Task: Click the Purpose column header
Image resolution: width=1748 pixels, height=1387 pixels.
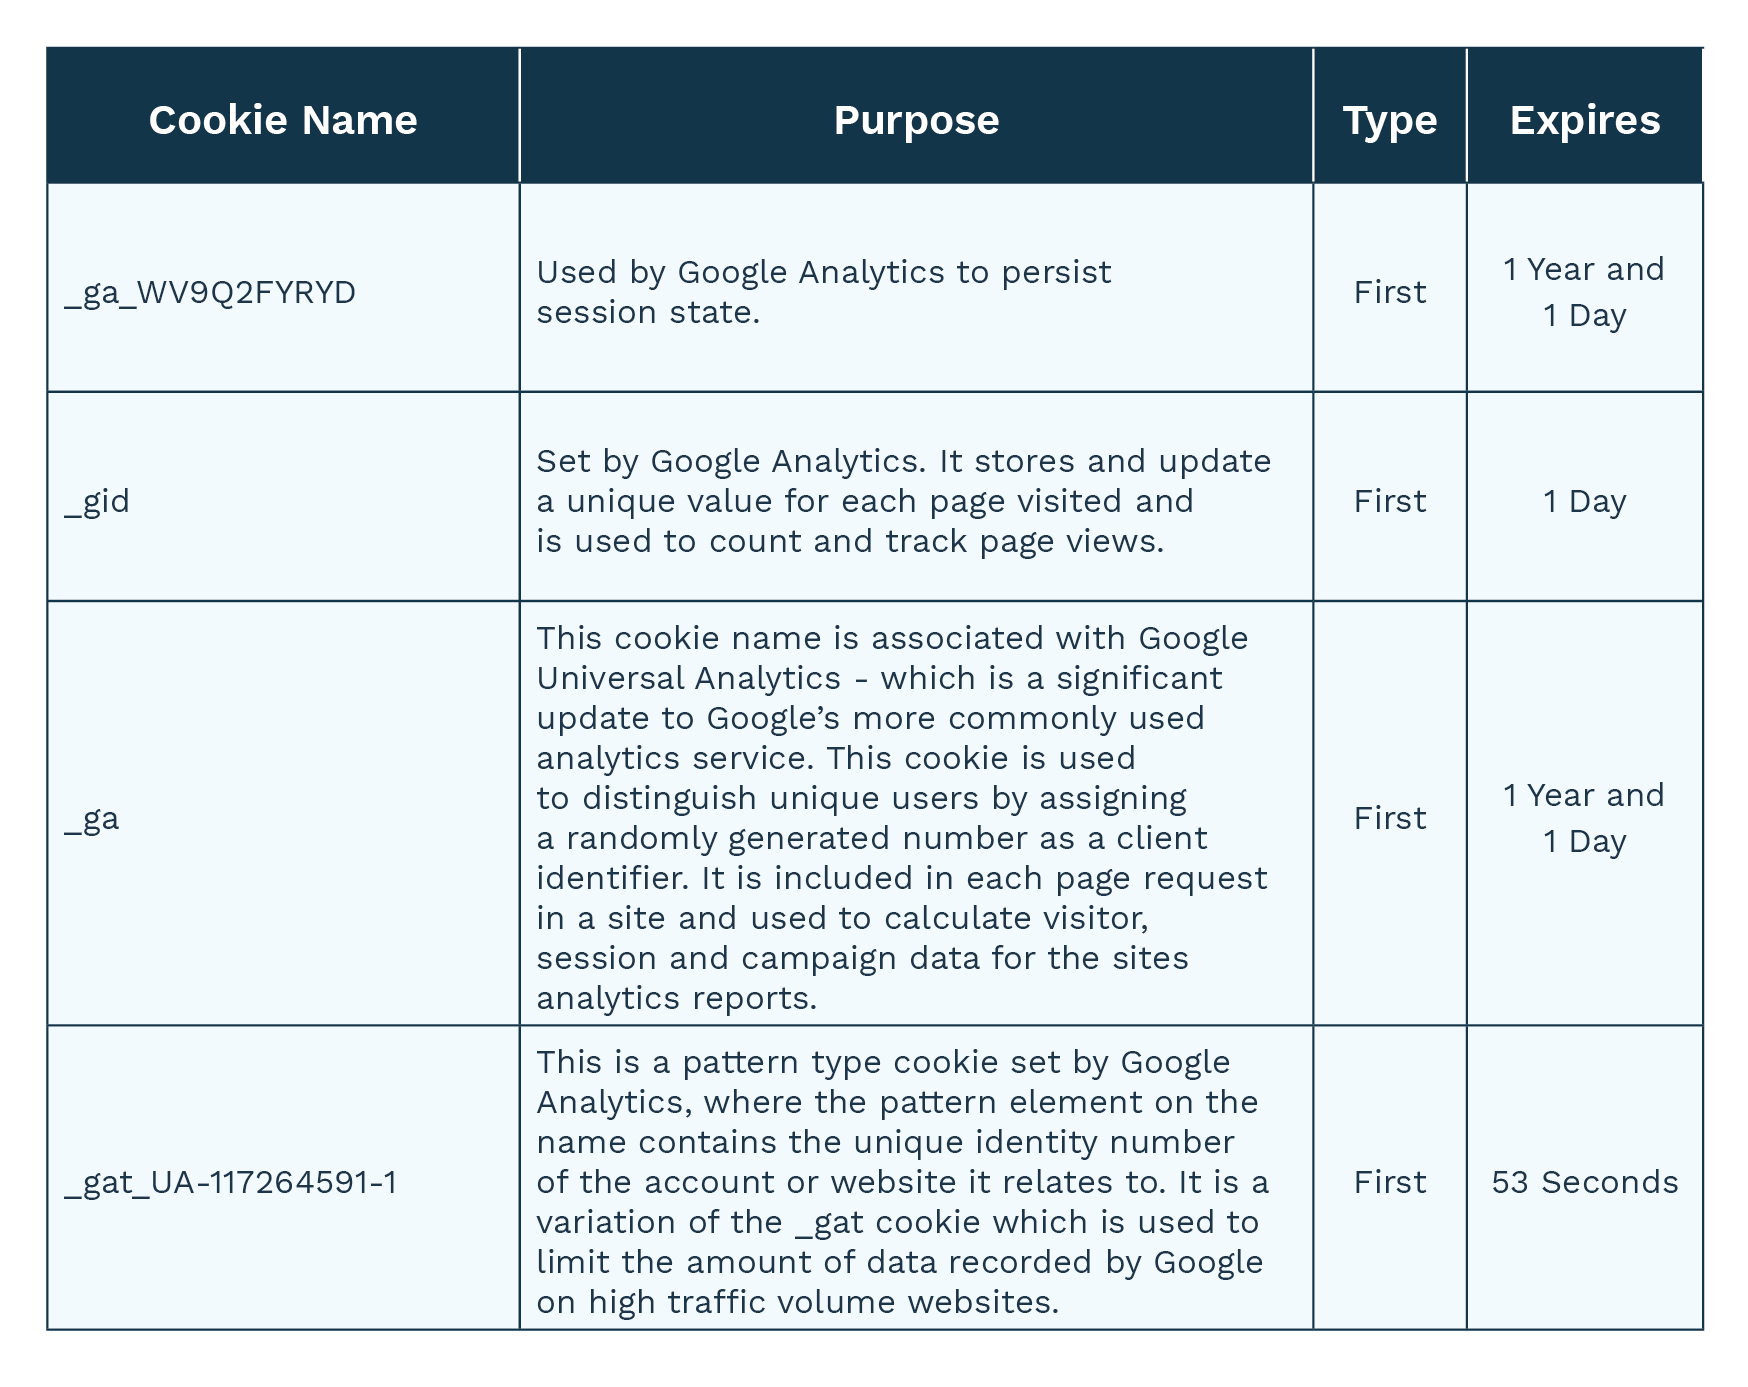Action: click(916, 120)
